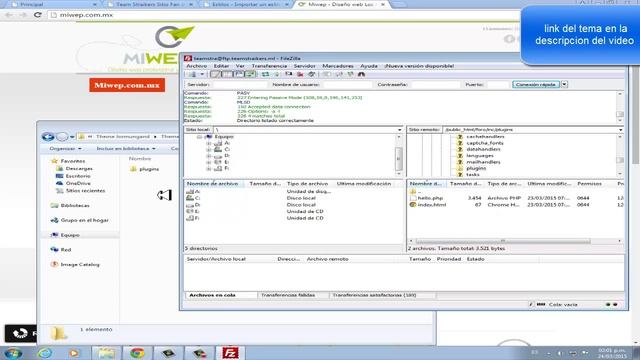Open Ayuda menu
Viewport: 640px width, 360px height.
369,66
